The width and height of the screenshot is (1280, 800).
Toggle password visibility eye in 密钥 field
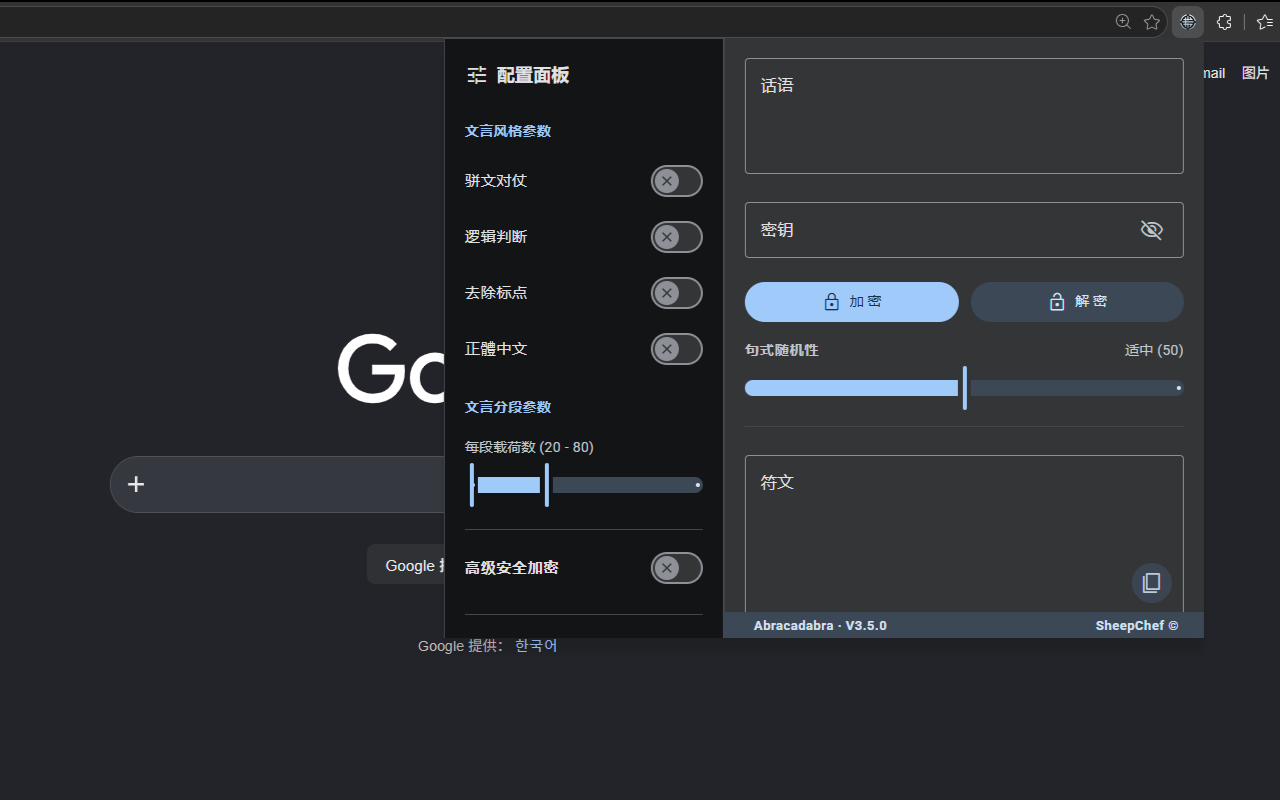(x=1152, y=230)
